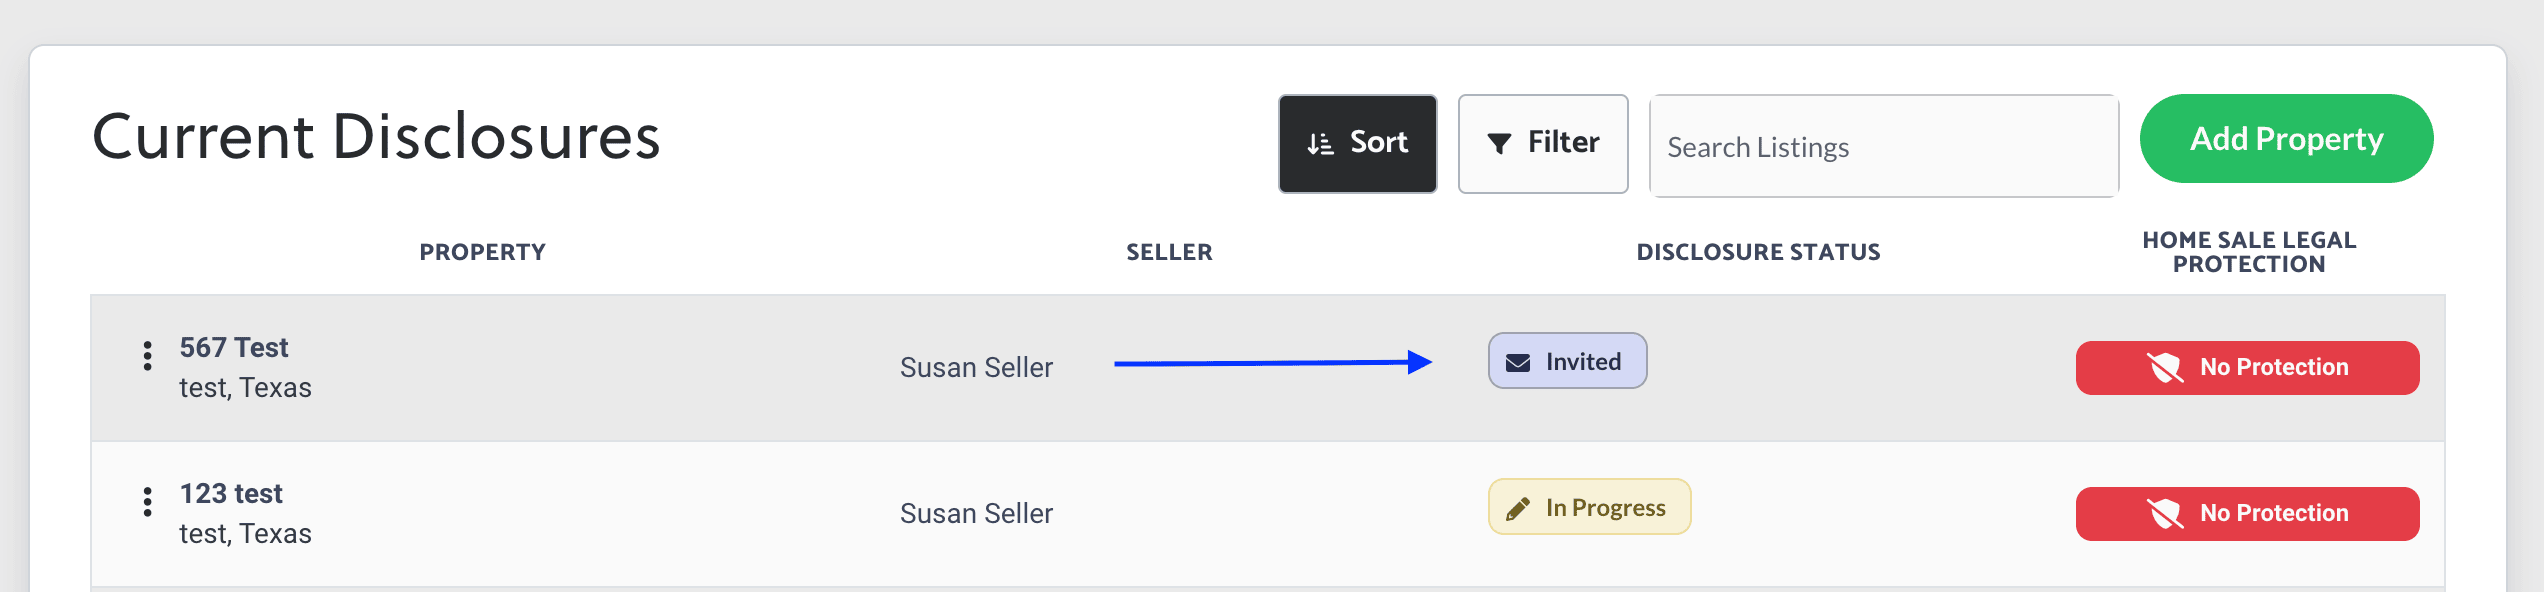Click the sort-order icon on Sort
The width and height of the screenshot is (2544, 592).
(x=1320, y=144)
